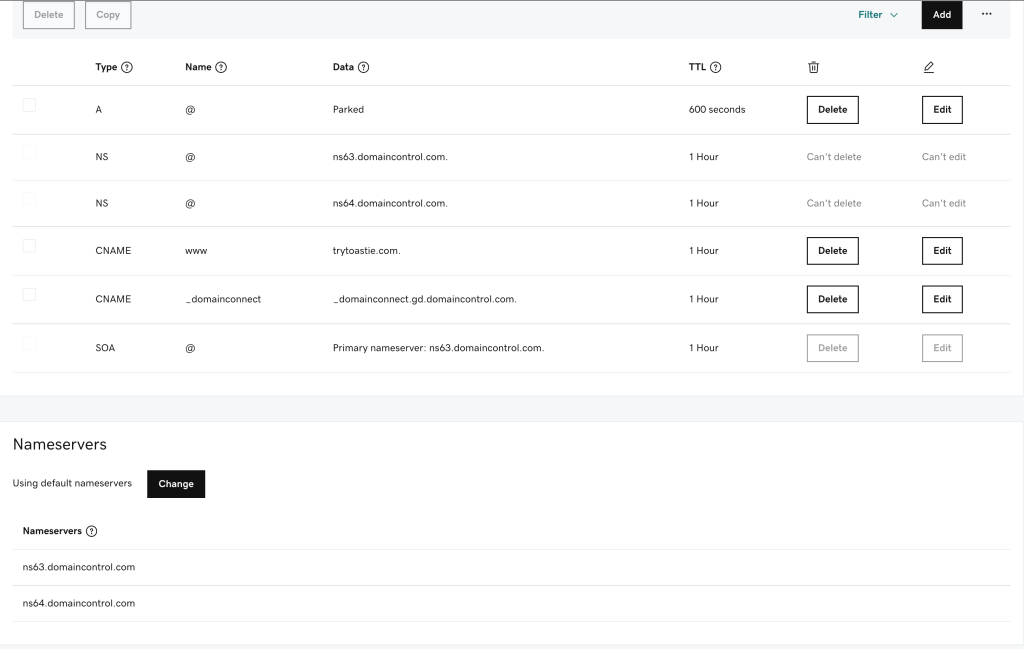Click the disabled Delete button for SOA
Screen dimensions: 1024x649
pyautogui.click(x=833, y=348)
